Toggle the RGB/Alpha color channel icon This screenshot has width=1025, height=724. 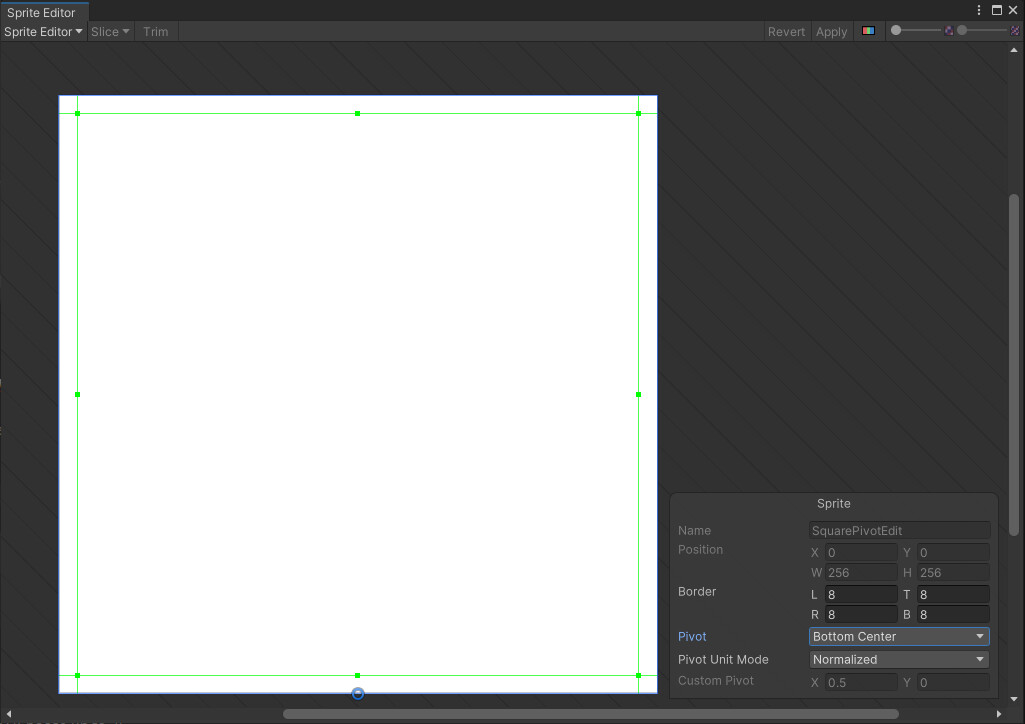[868, 31]
